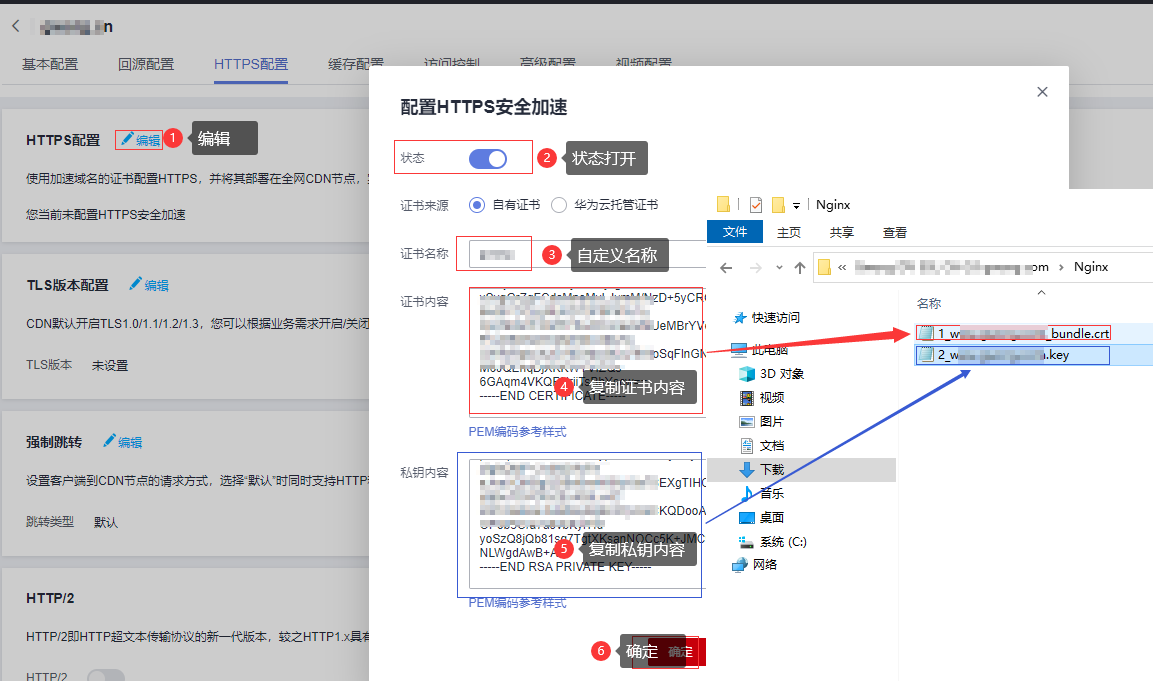Switch to the 基本配置 tab
The width and height of the screenshot is (1153, 681).
[x=50, y=64]
